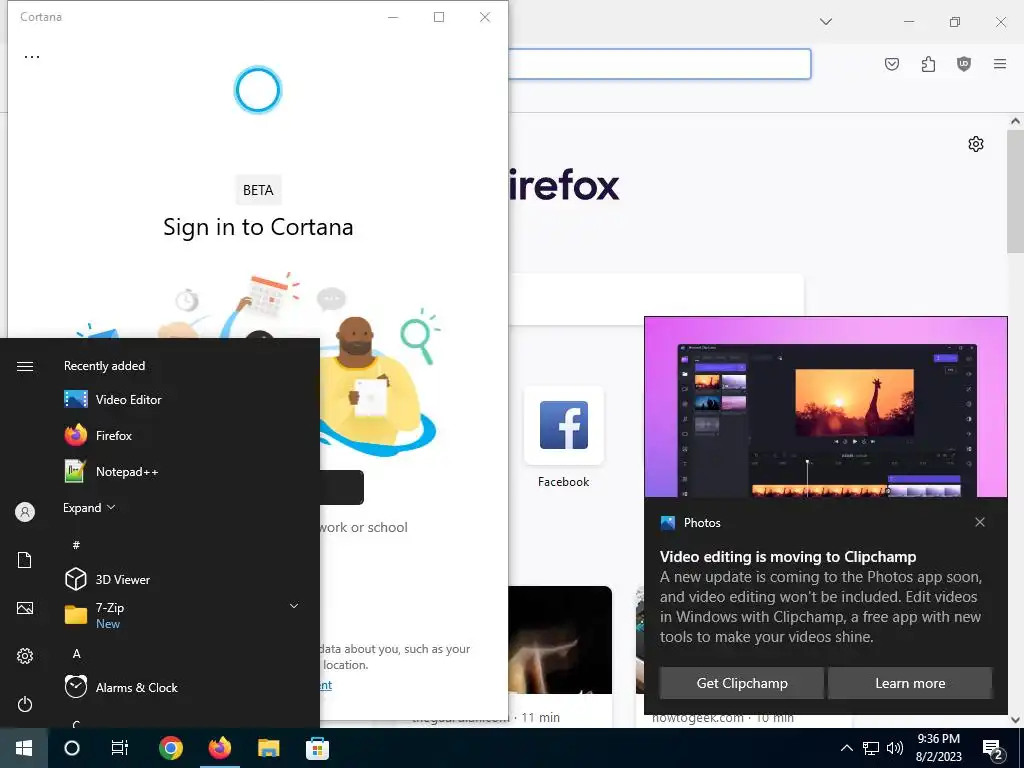Open Firefox Pocket save icon
Viewport: 1024px width, 768px height.
click(x=892, y=64)
